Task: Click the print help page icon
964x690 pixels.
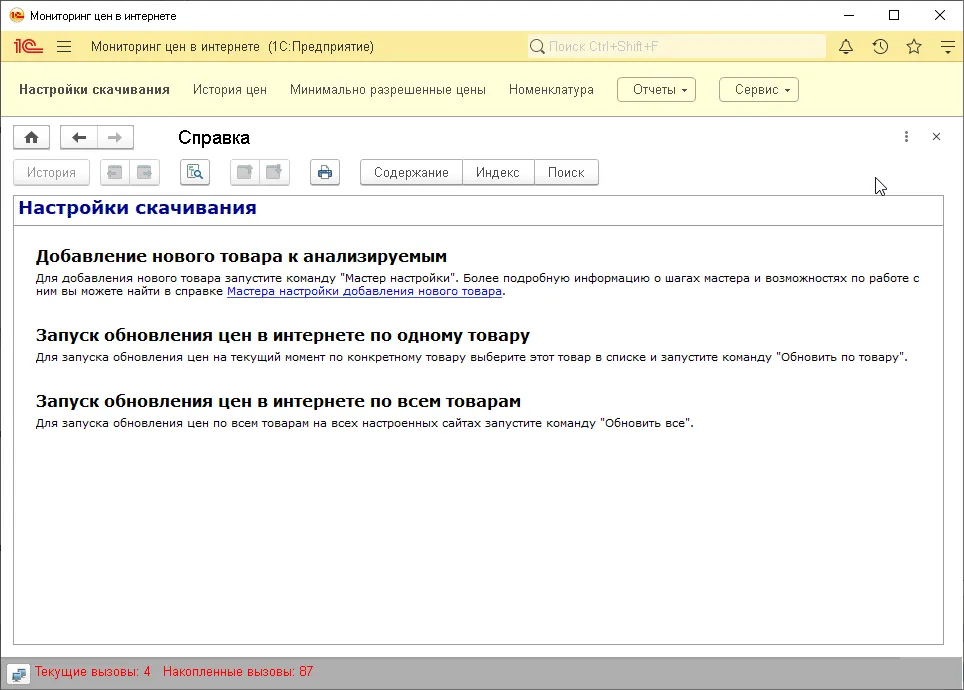Action: tap(324, 172)
